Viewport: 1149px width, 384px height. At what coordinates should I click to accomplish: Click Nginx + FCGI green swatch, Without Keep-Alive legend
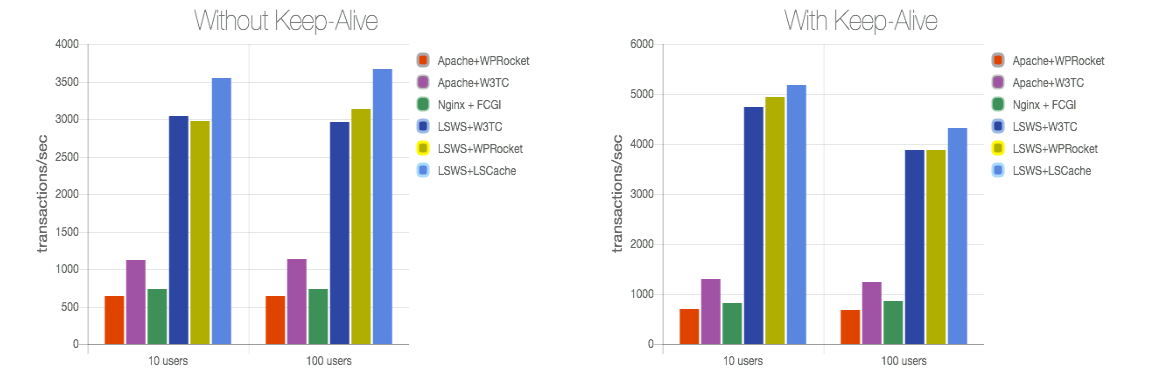pyautogui.click(x=423, y=105)
